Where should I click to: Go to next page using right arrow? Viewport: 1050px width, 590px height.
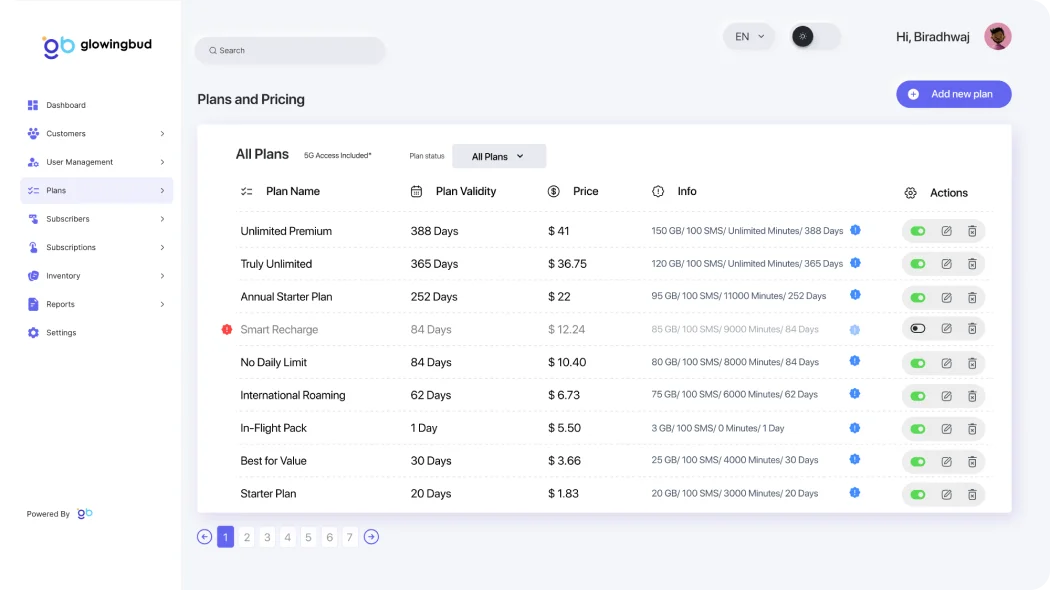(x=371, y=537)
